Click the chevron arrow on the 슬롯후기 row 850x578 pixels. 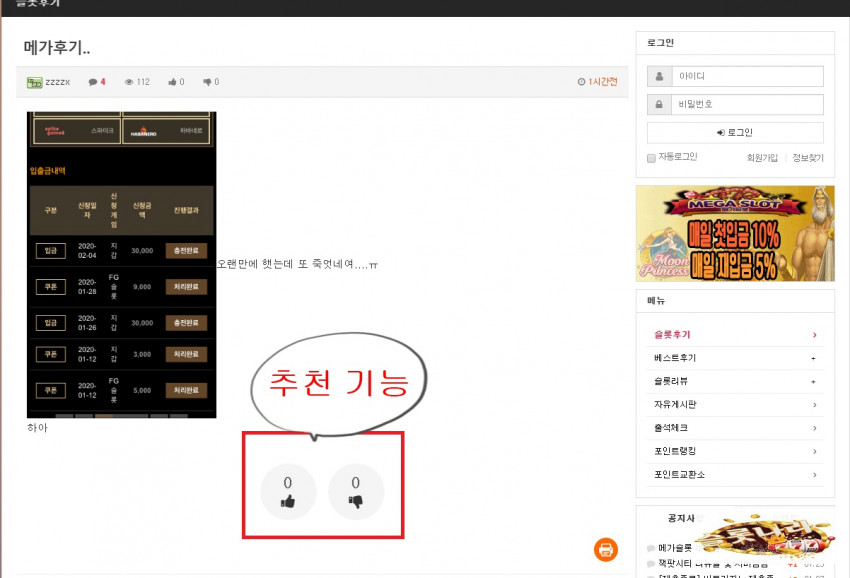click(814, 335)
